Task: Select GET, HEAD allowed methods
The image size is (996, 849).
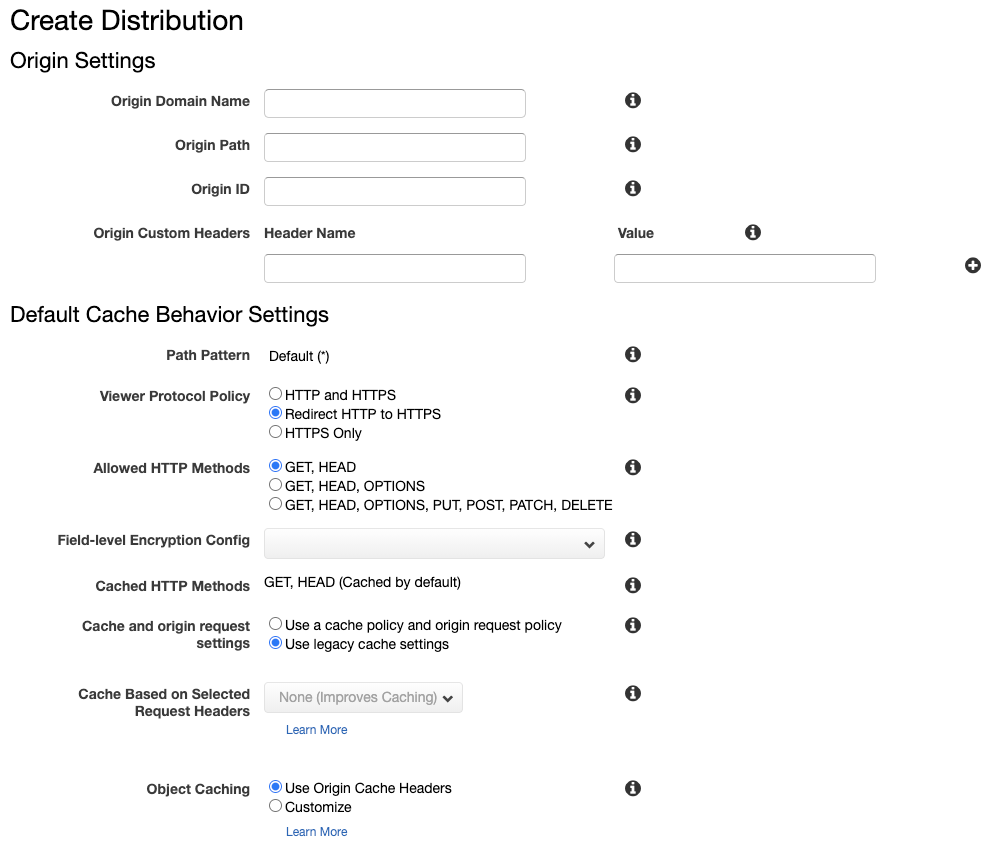Action: tap(275, 465)
